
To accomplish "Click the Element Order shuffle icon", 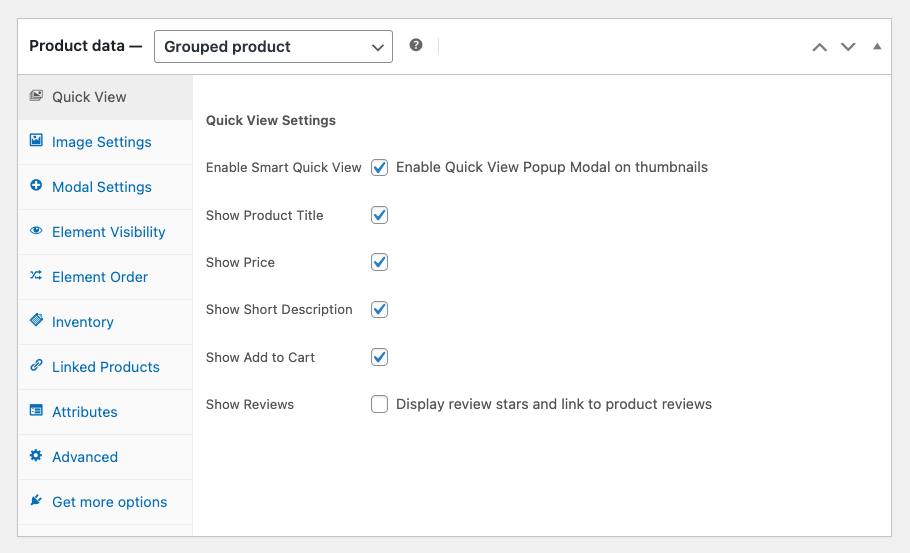I will pyautogui.click(x=36, y=276).
